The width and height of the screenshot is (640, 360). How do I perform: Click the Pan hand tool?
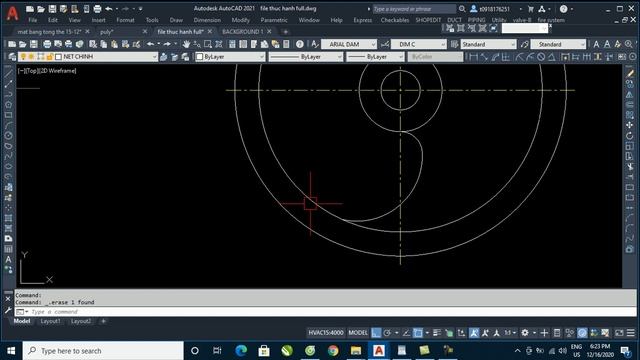coord(186,44)
